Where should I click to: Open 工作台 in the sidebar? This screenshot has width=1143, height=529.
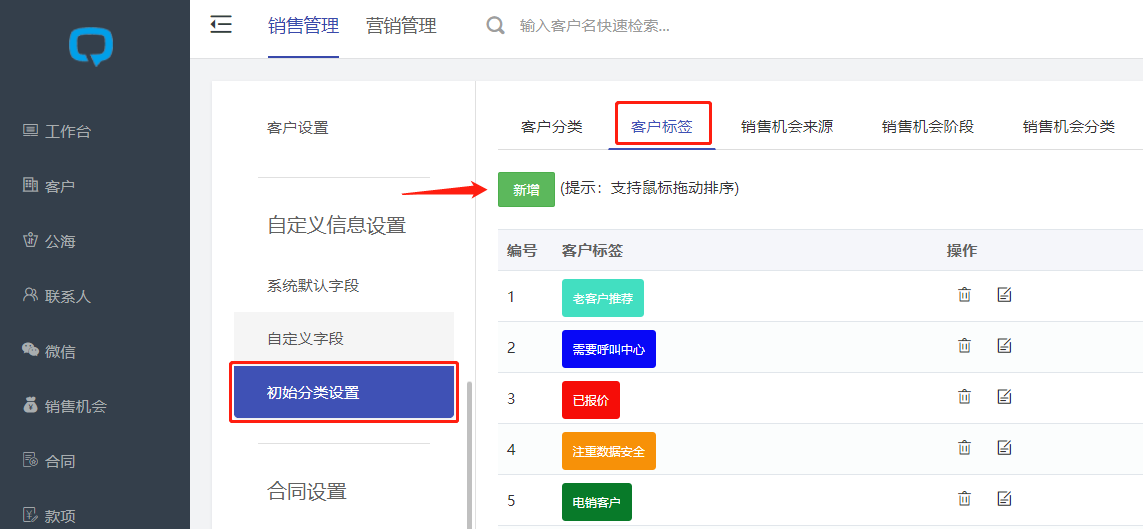click(x=57, y=132)
